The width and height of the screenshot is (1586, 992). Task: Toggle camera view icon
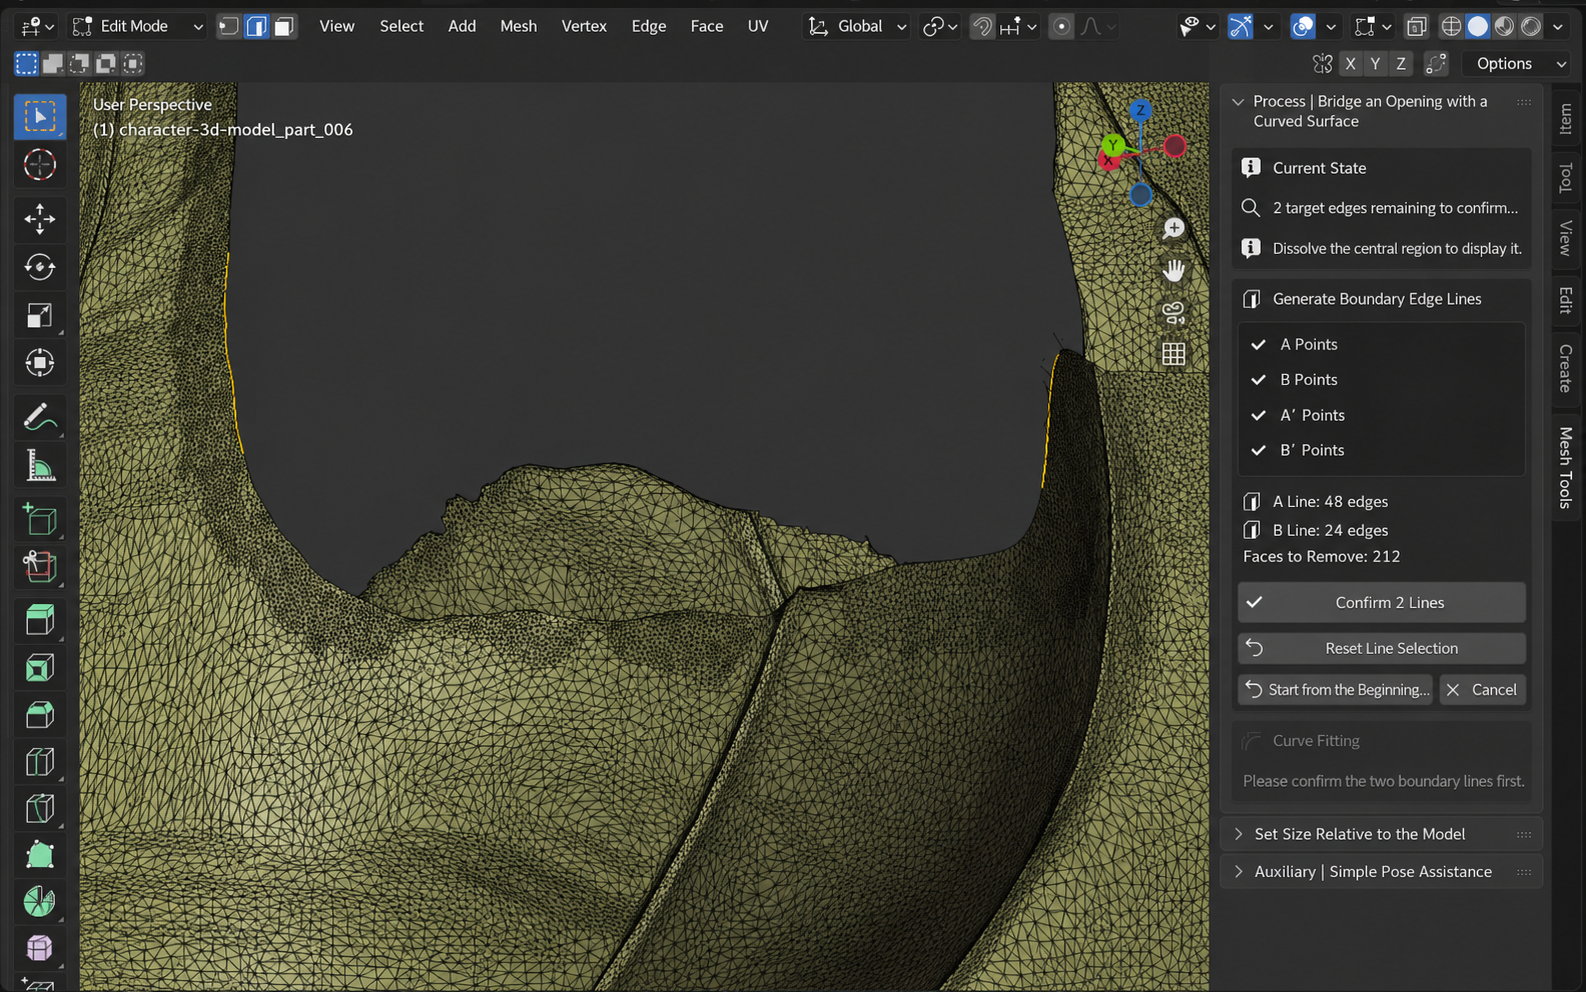coord(1174,312)
